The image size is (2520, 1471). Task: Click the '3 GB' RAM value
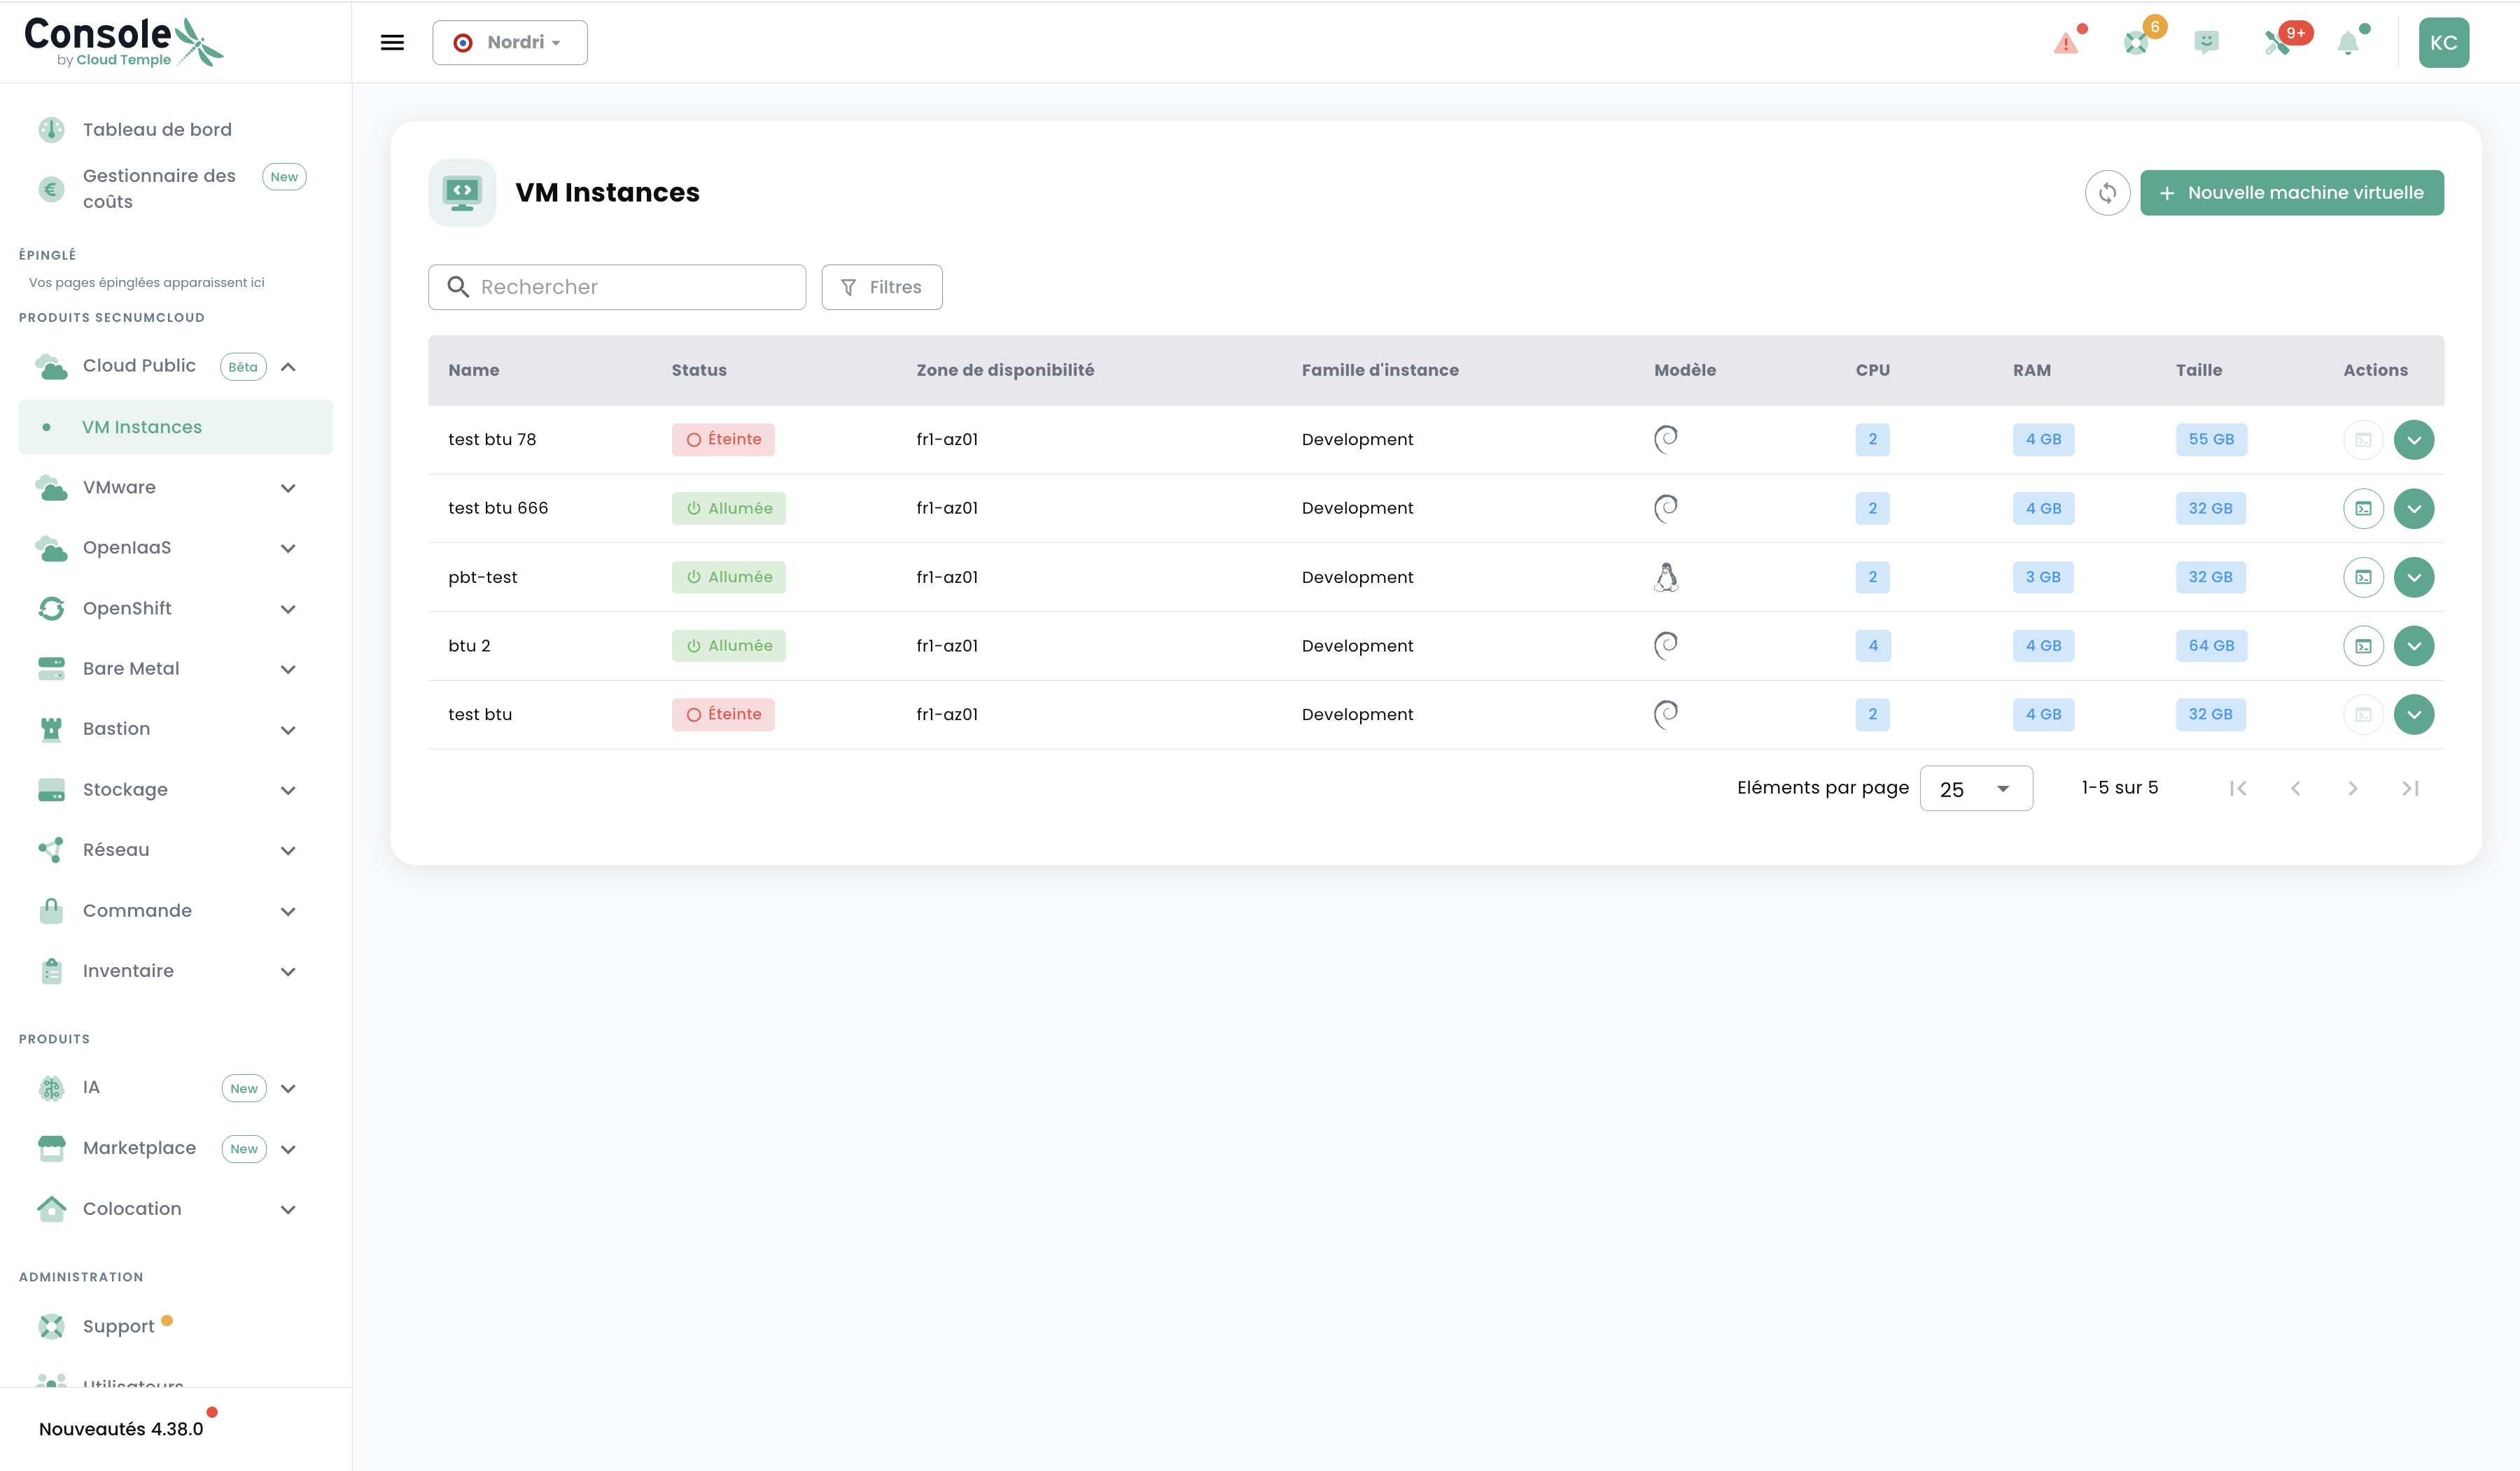pos(2043,577)
